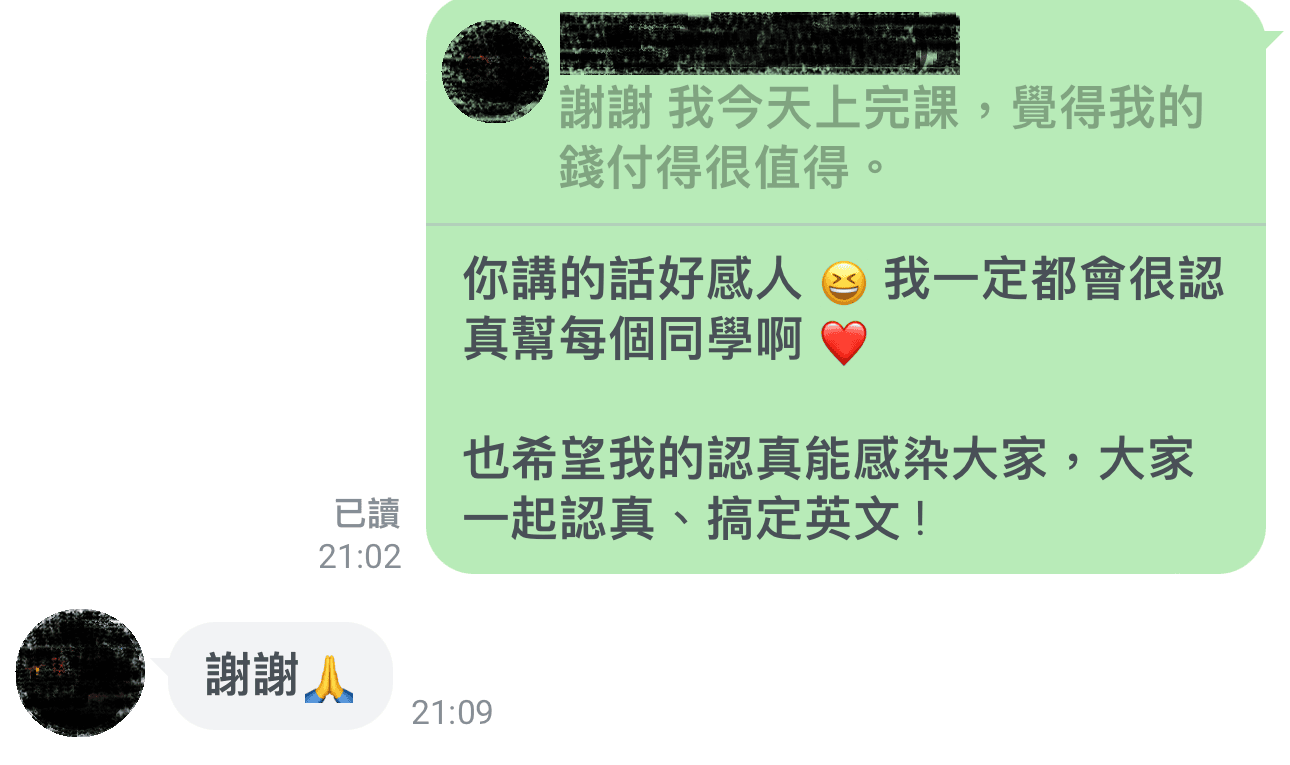This screenshot has height=765, width=1290.
Task: Click the red heart emoji
Action: (x=843, y=343)
